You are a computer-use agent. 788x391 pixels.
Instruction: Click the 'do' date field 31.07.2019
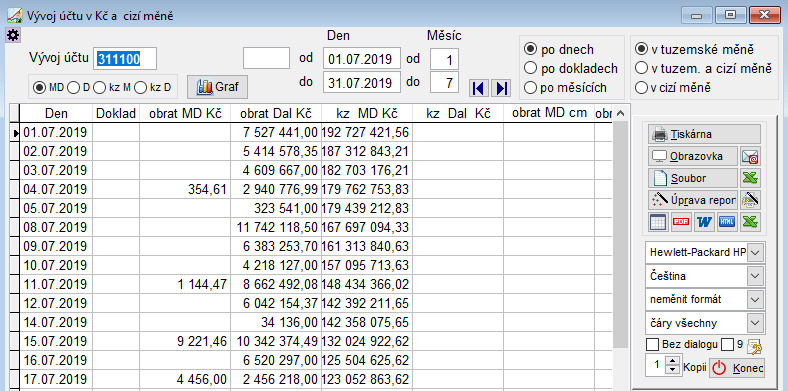(362, 82)
